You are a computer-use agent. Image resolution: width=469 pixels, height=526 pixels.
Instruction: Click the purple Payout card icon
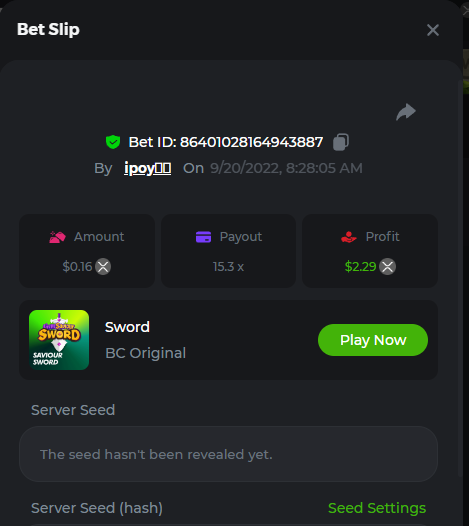(x=203, y=237)
